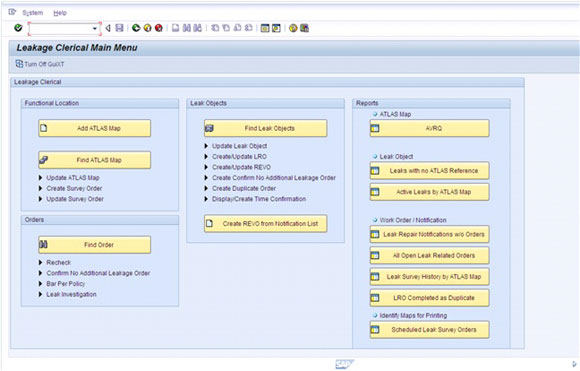580x371 pixels.
Task: Click the Turn Off GuiXT icon
Action: tap(19, 64)
